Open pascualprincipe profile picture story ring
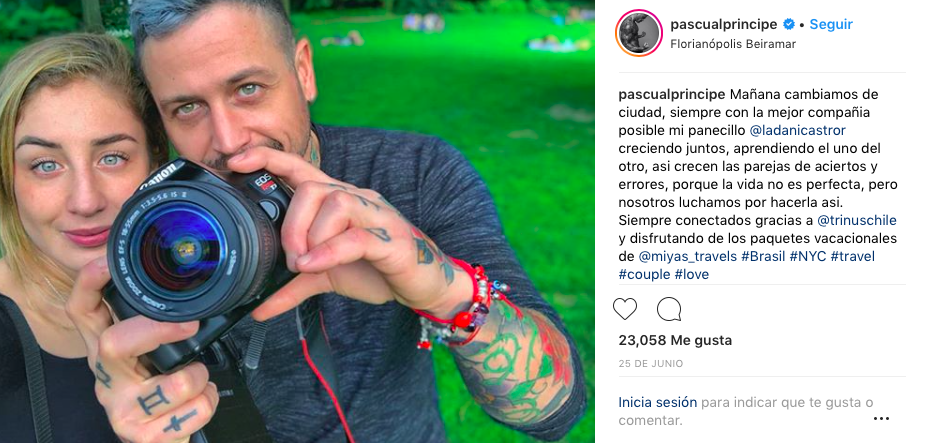The width and height of the screenshot is (925, 443). pos(639,33)
